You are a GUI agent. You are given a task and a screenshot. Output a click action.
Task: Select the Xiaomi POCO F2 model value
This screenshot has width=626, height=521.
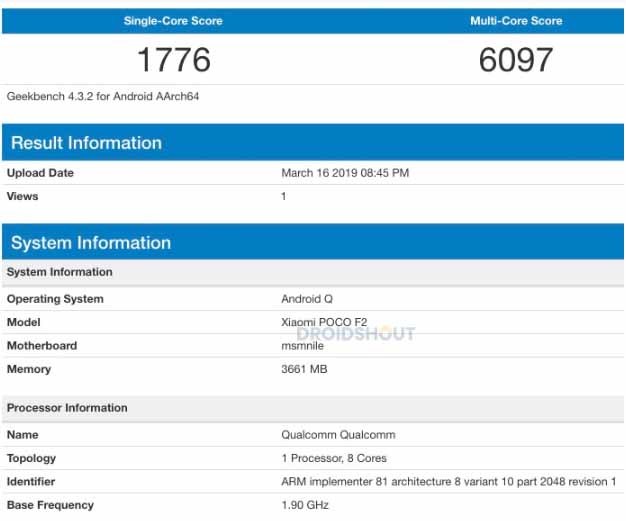[x=324, y=322]
